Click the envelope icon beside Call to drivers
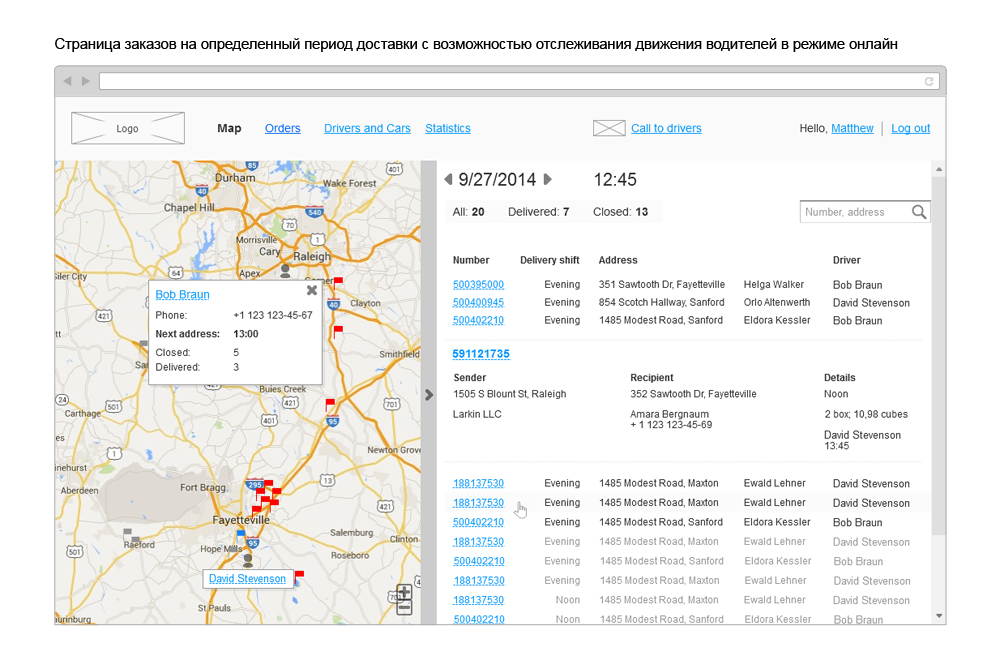The height and width of the screenshot is (656, 1000). click(609, 128)
